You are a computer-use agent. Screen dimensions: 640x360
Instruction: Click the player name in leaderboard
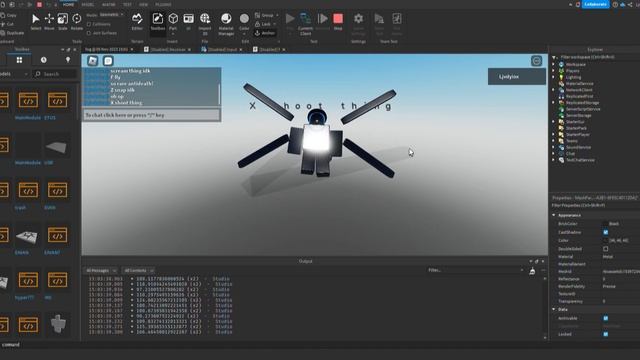(509, 77)
